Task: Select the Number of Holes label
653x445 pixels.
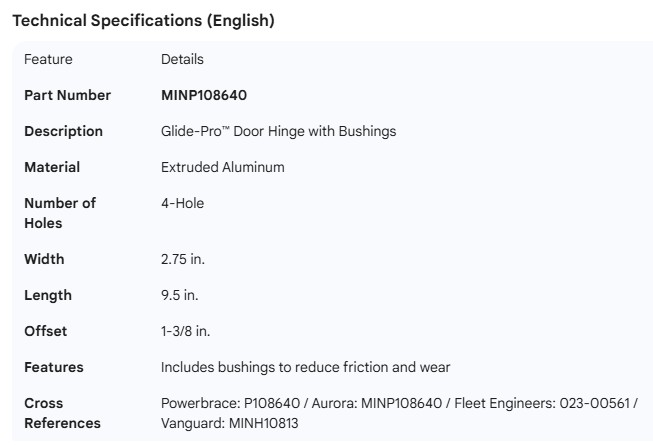Action: tap(60, 213)
